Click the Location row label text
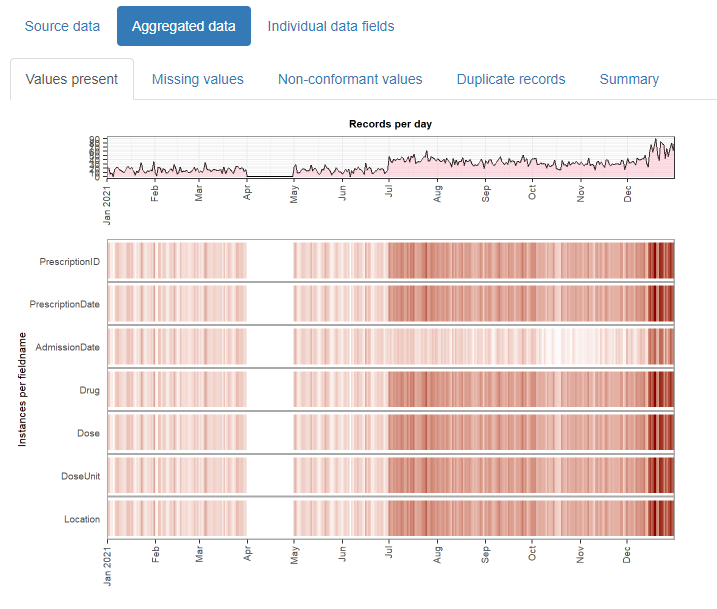Image resolution: width=717 pixels, height=609 pixels. pos(80,520)
